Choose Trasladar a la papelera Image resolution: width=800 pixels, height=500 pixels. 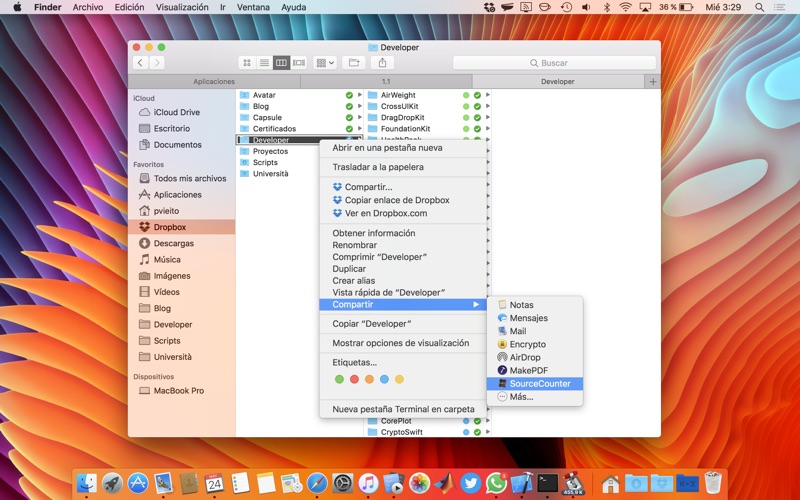403,167
